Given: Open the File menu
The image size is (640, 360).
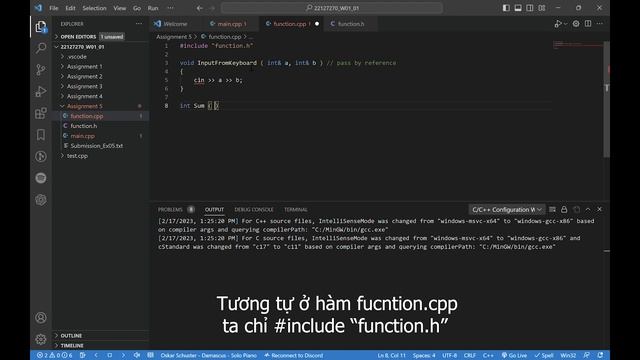Looking at the screenshot, I should click(53, 8).
